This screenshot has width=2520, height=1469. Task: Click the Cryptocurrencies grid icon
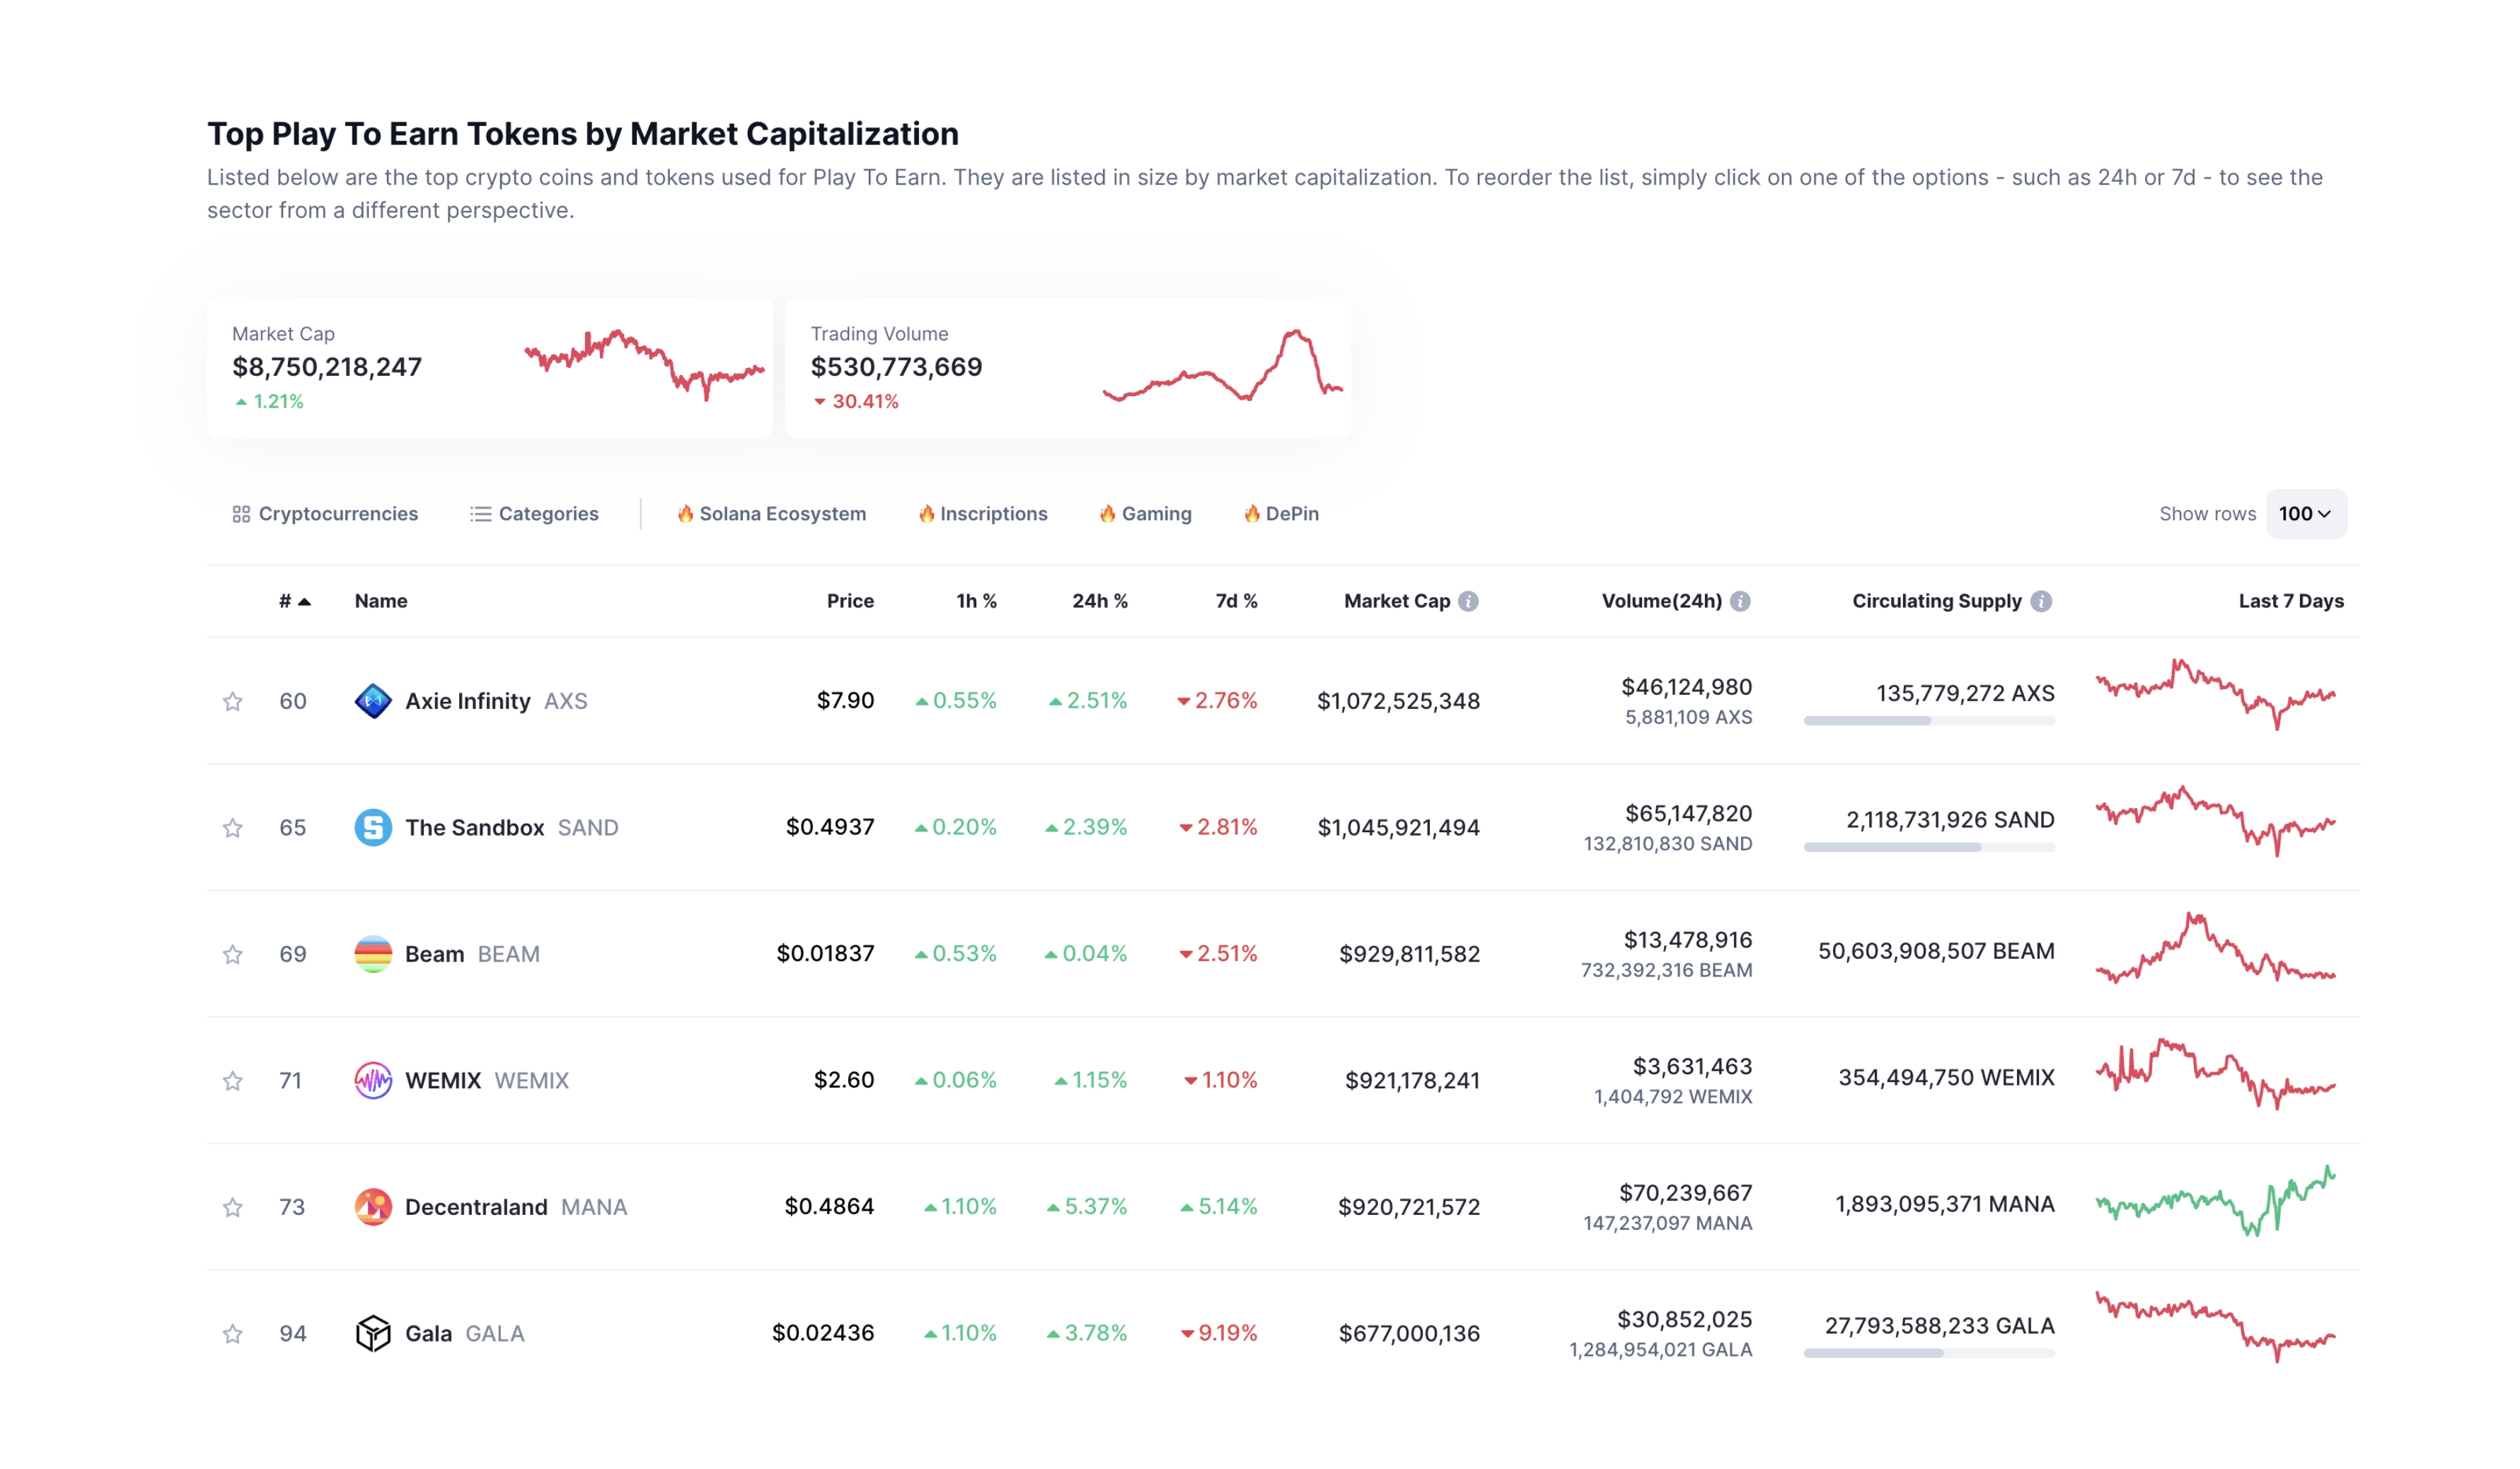coord(241,514)
